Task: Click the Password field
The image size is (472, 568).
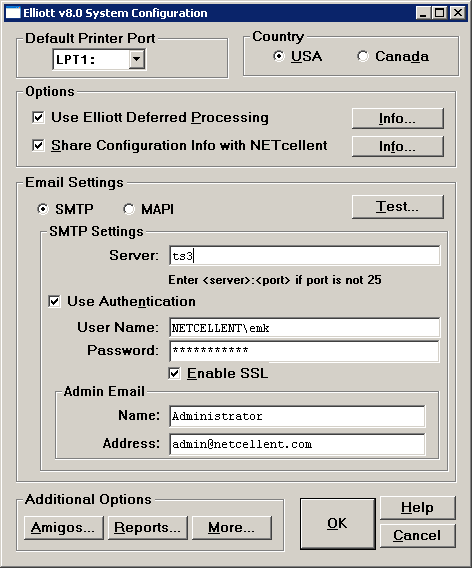Action: (305, 351)
